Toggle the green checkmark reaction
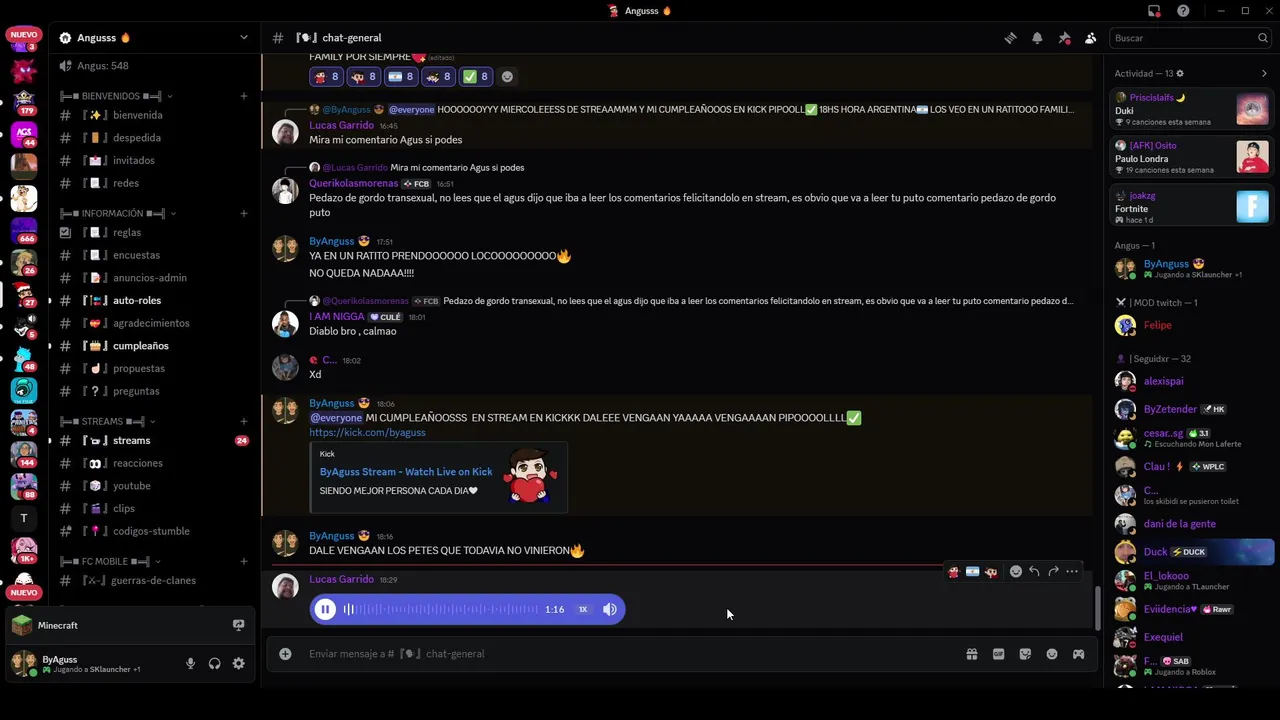 [x=475, y=76]
